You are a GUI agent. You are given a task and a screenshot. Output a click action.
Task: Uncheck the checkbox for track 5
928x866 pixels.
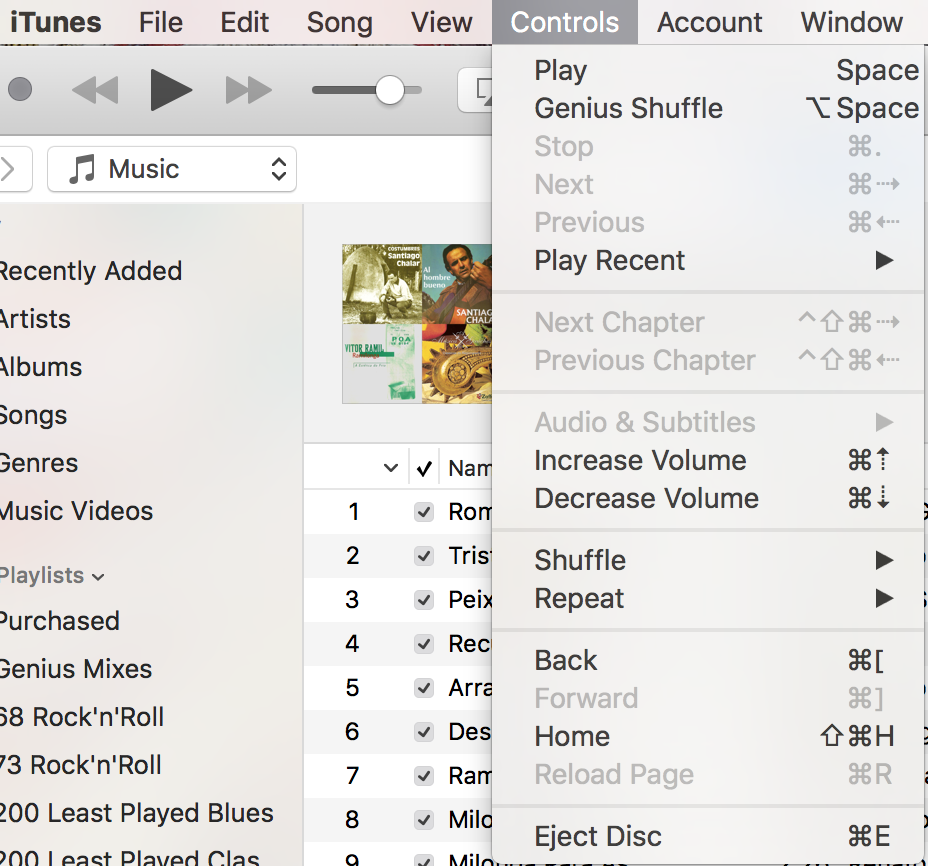point(424,687)
